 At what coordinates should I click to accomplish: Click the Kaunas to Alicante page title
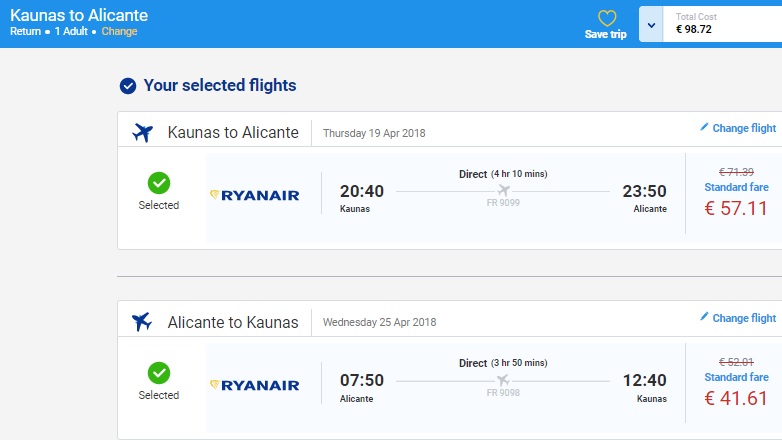79,15
